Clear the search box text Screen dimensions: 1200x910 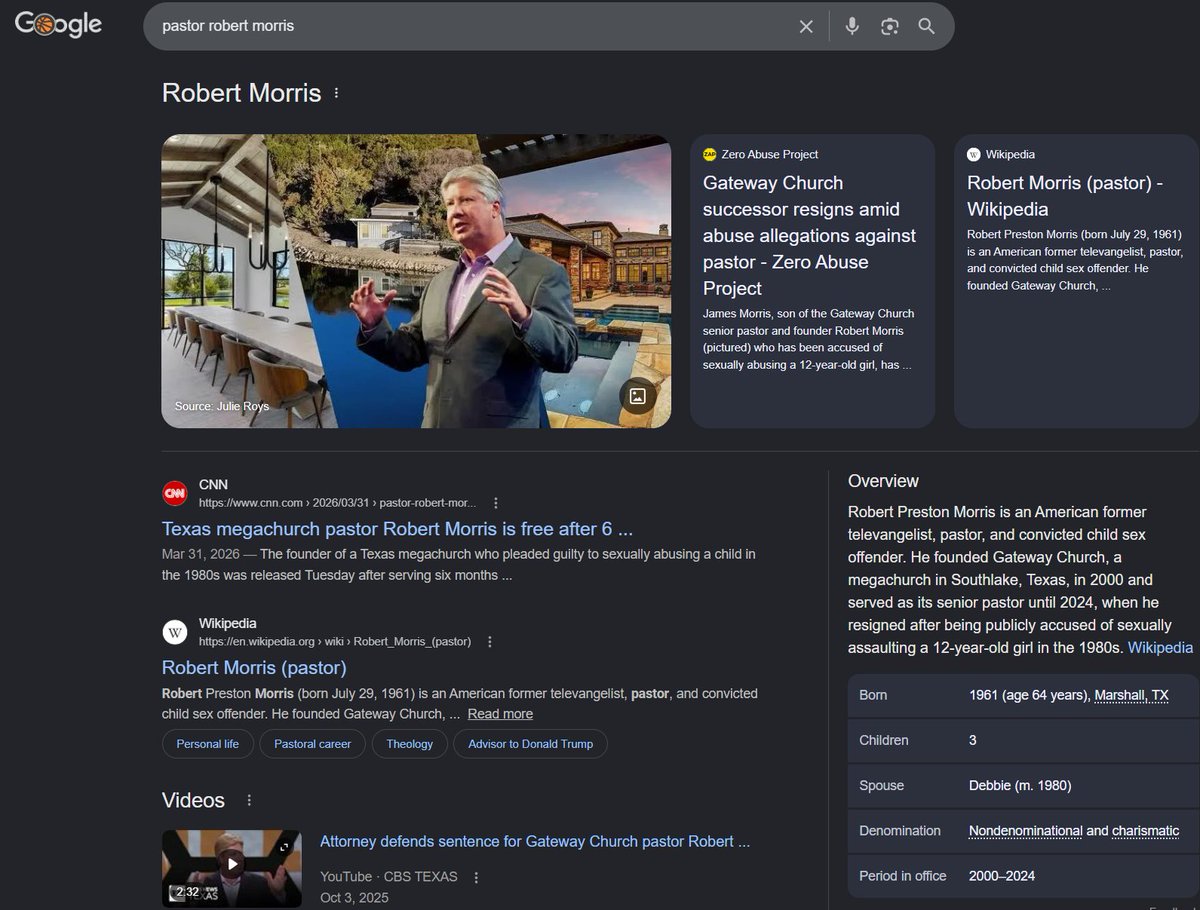pyautogui.click(x=806, y=27)
